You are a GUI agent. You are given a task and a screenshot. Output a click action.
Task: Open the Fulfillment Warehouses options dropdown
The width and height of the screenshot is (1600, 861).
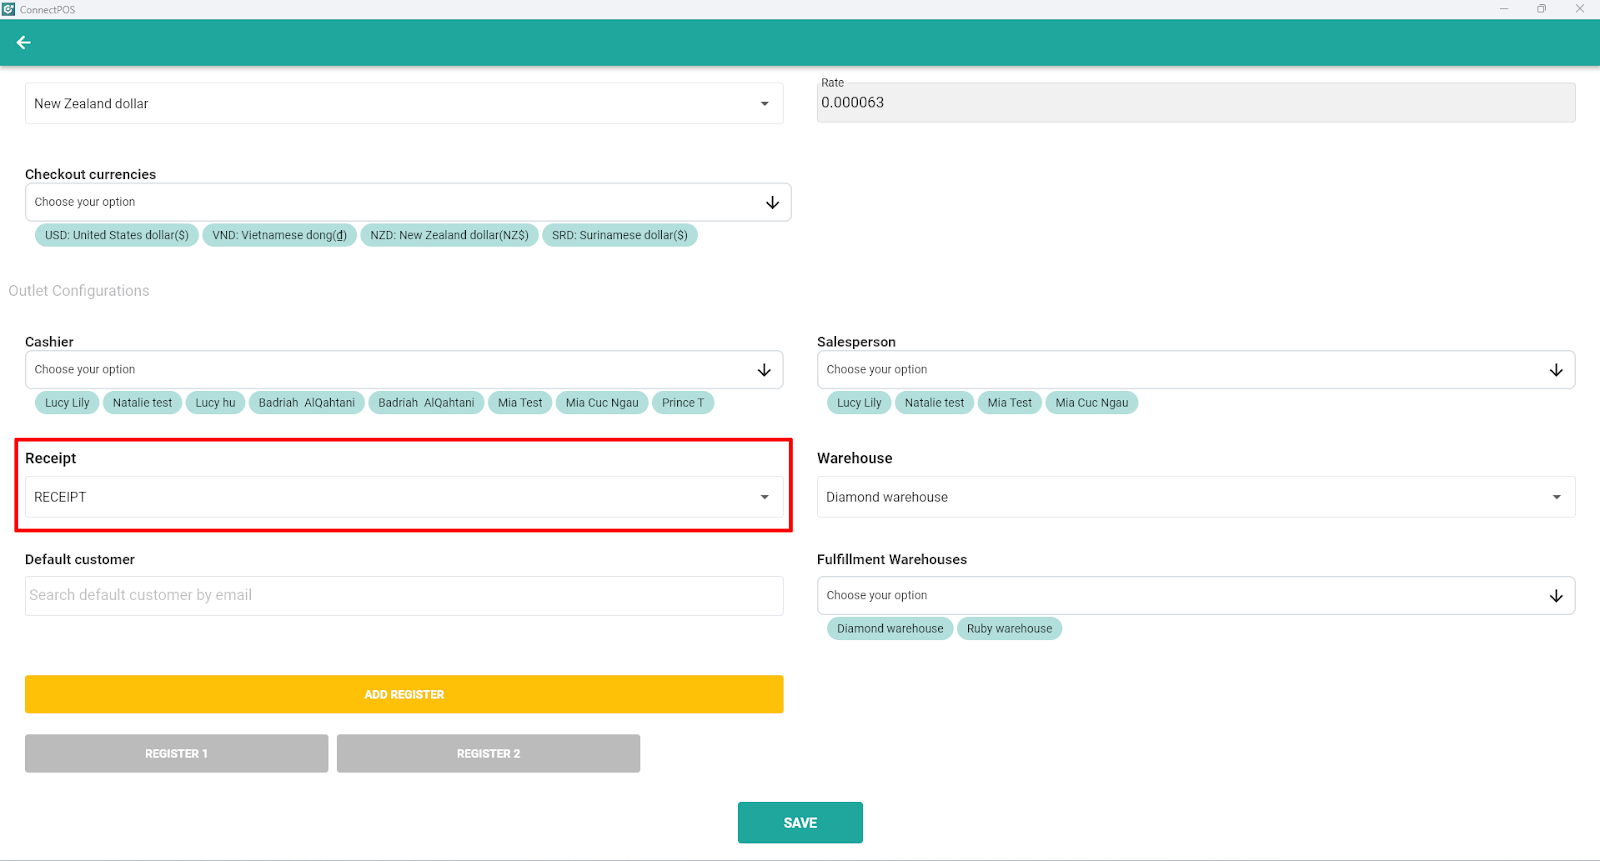point(1196,596)
